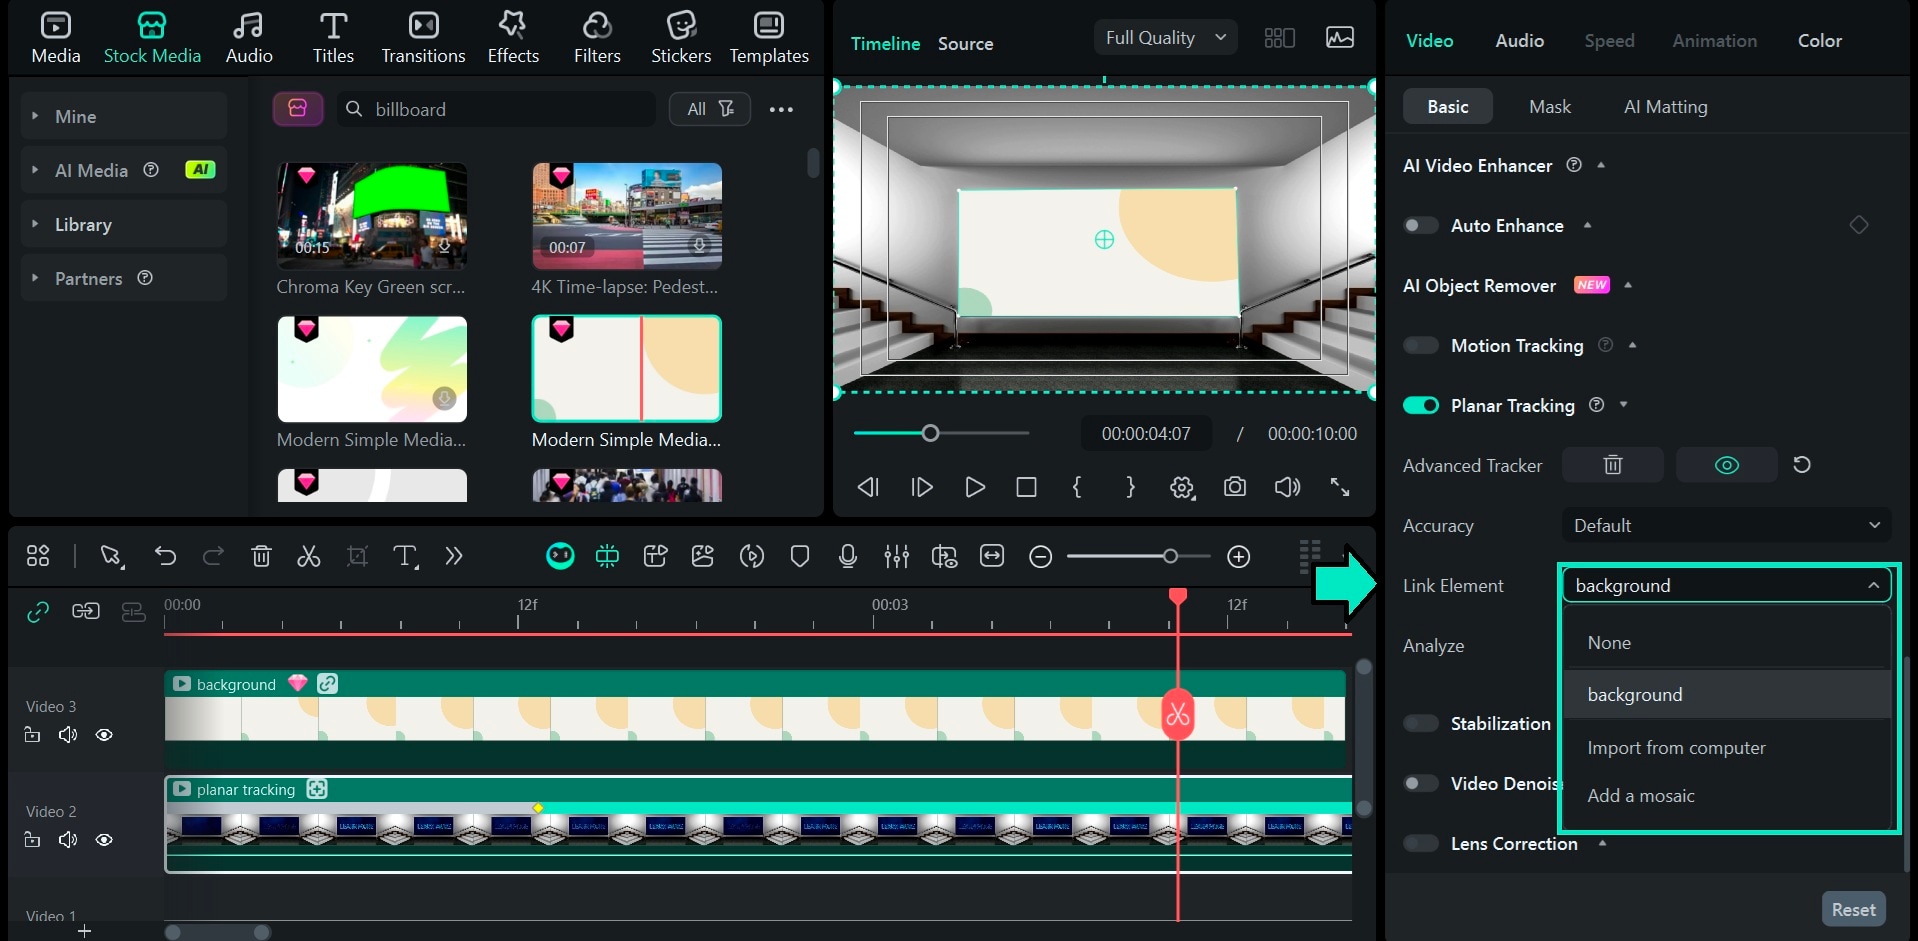Mute the Video 3 track audio

pos(68,735)
